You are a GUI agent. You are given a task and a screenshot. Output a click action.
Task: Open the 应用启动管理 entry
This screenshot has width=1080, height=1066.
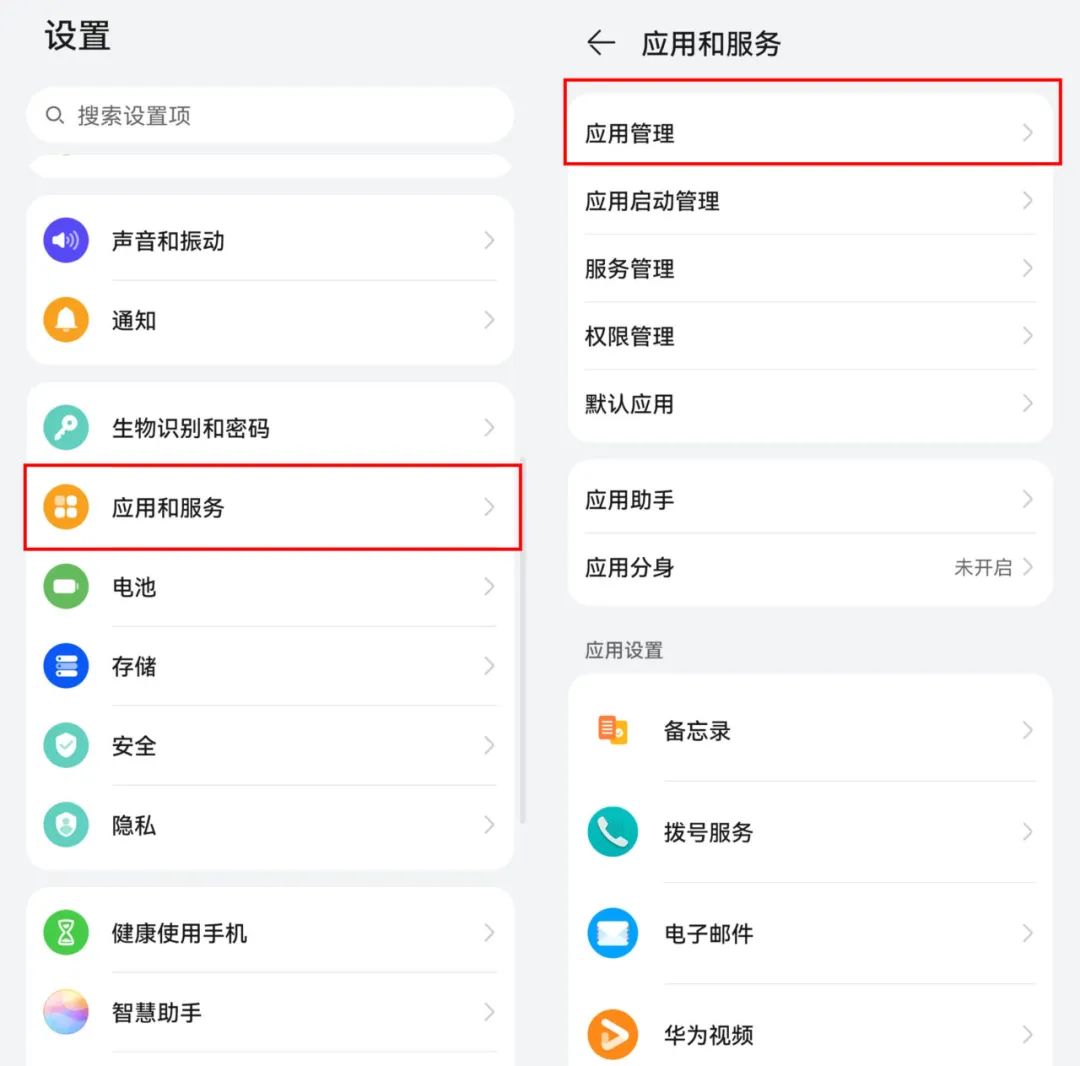click(x=810, y=201)
